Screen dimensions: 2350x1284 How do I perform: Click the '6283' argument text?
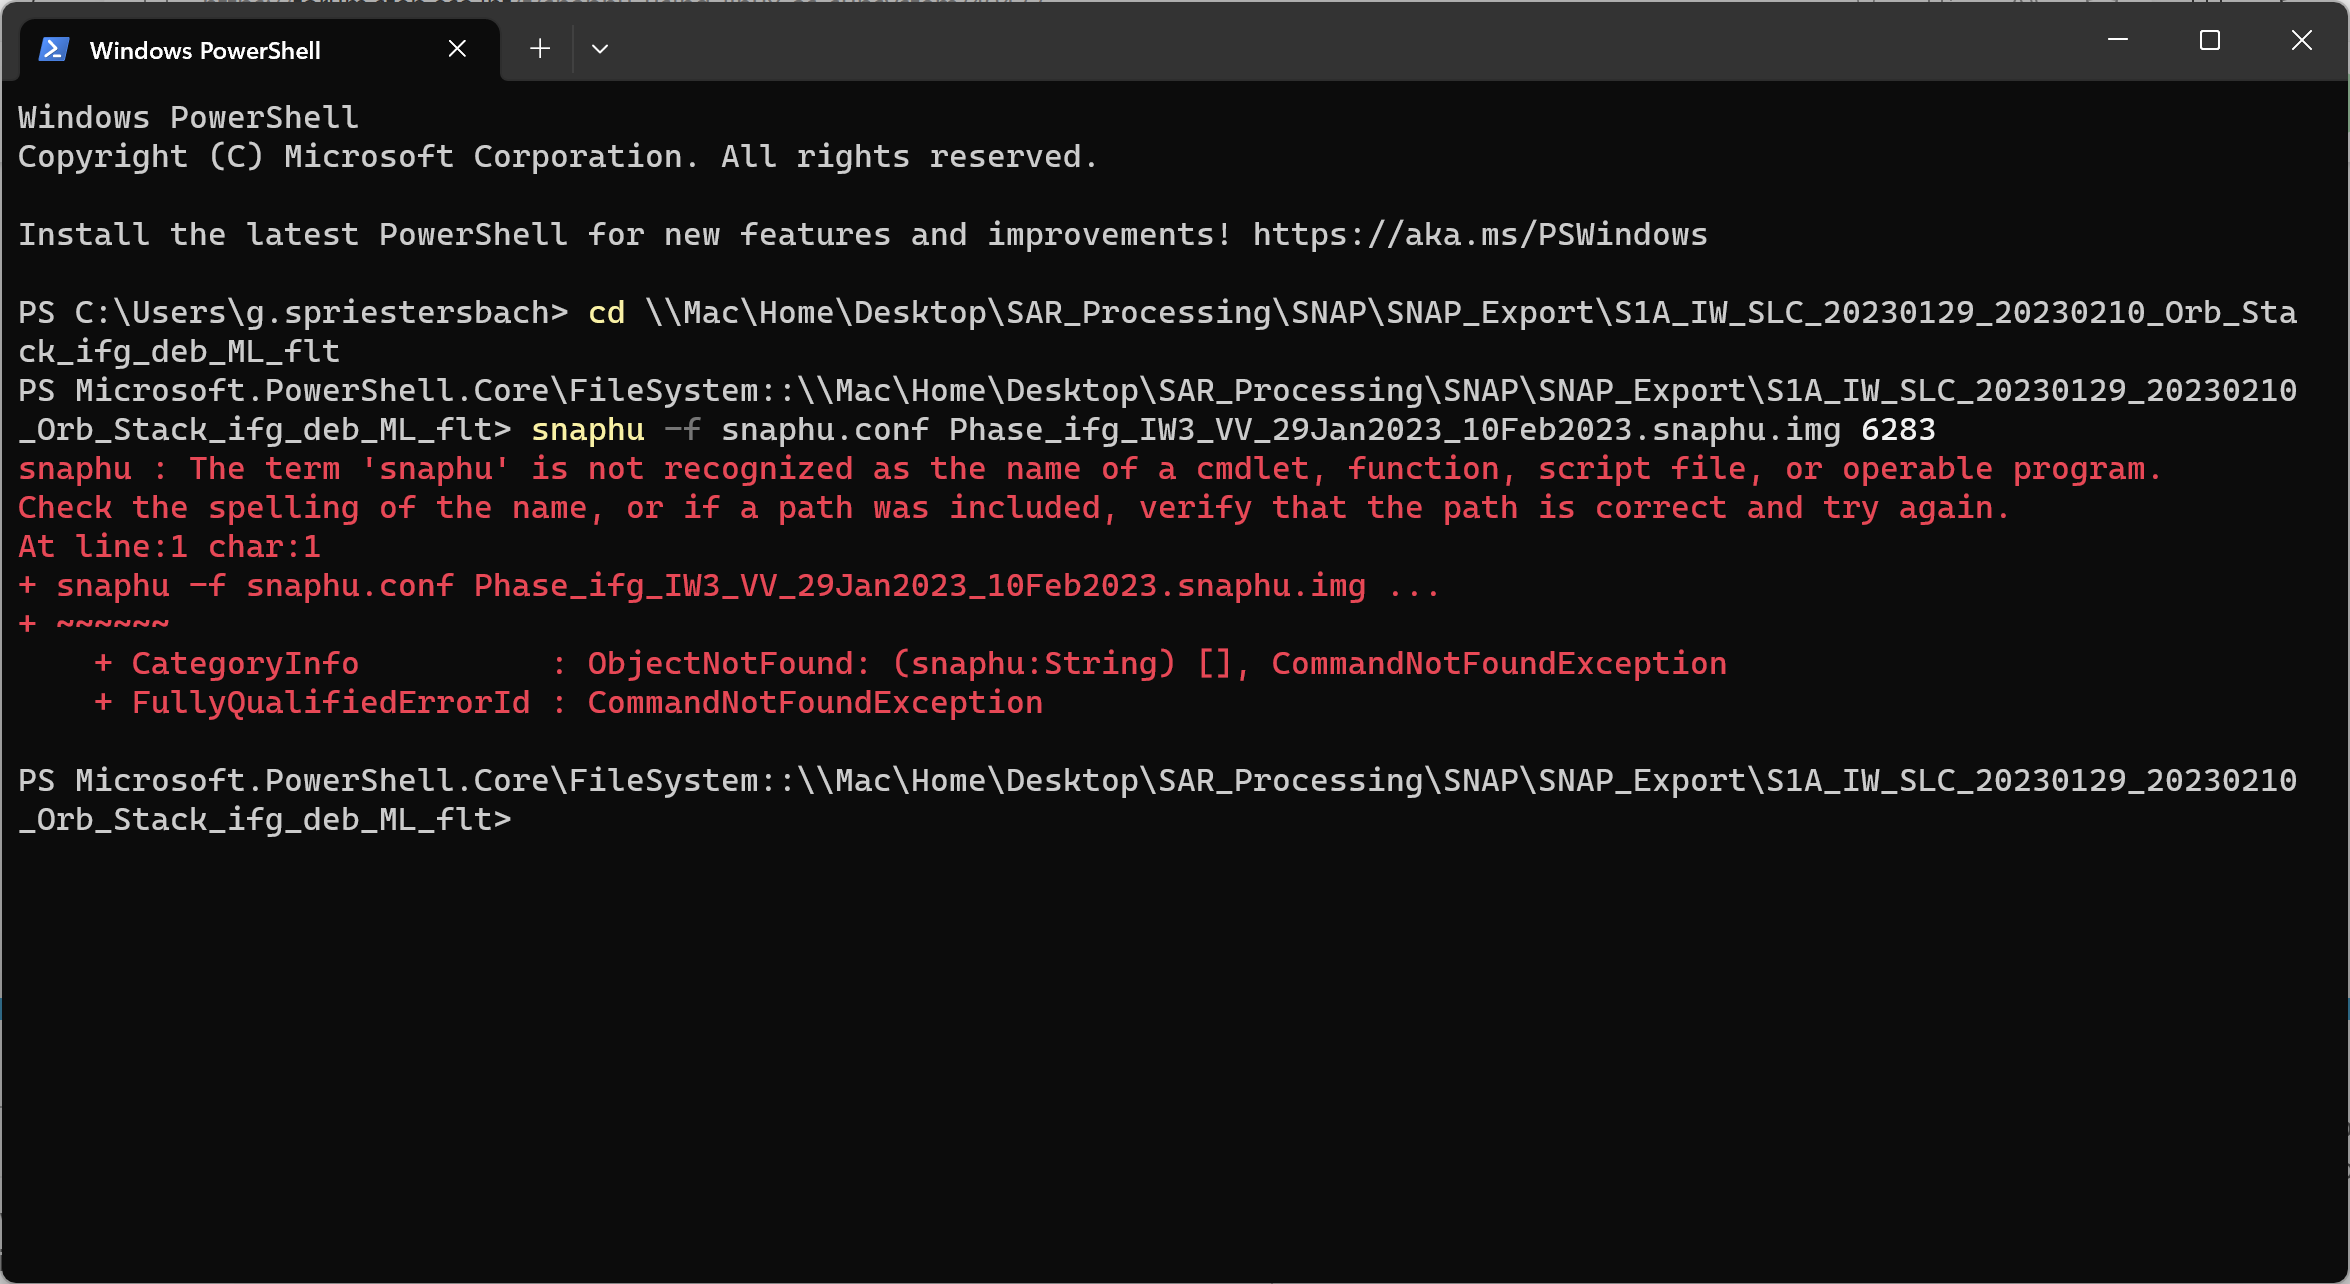coord(1898,430)
